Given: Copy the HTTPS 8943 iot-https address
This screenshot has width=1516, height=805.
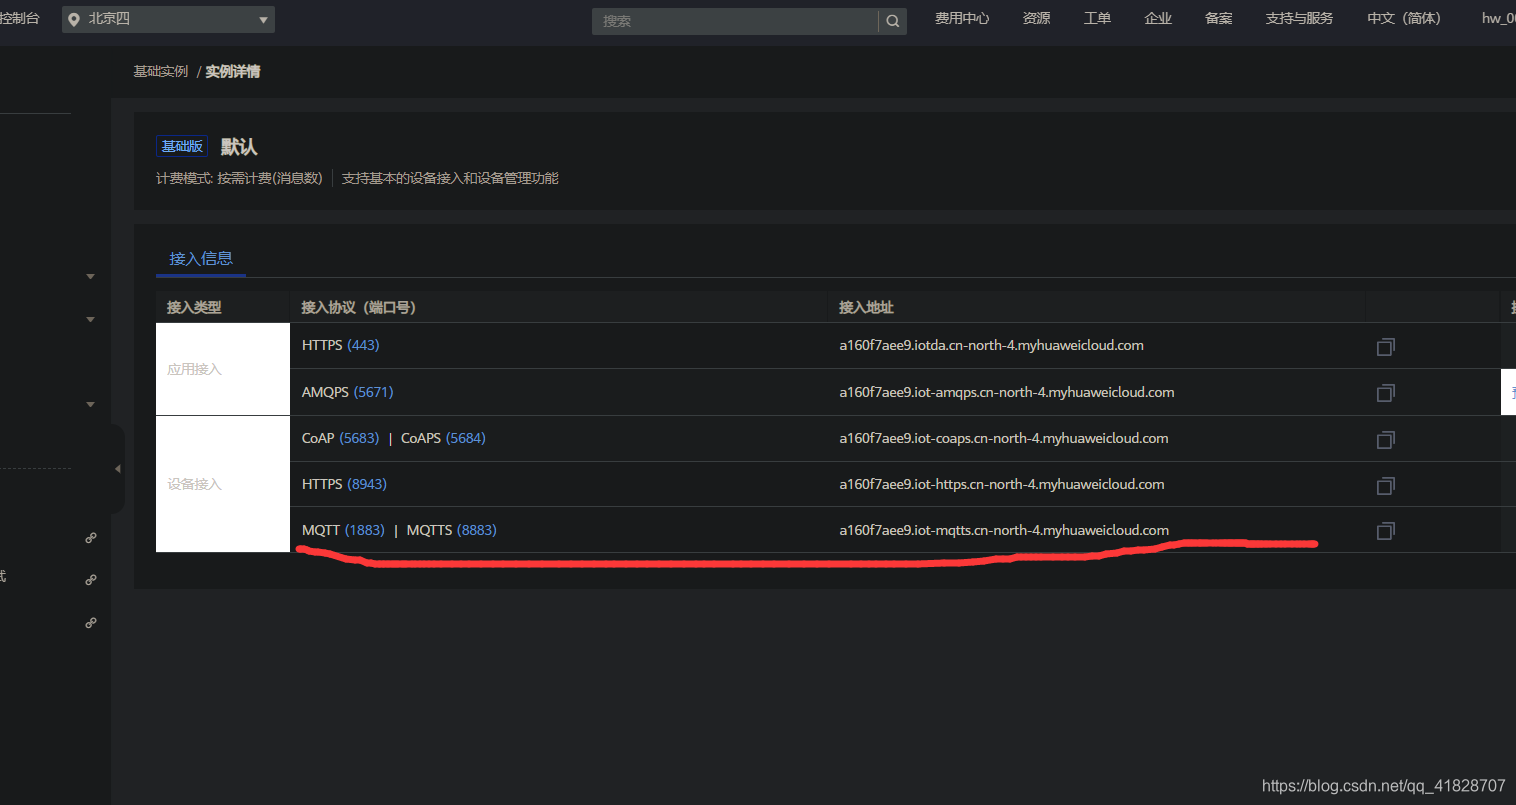Looking at the screenshot, I should tap(1385, 485).
